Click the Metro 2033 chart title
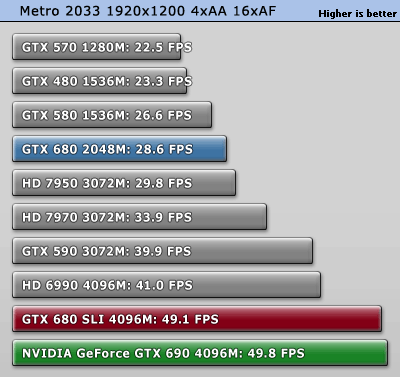This screenshot has height=377, width=400. (x=148, y=11)
